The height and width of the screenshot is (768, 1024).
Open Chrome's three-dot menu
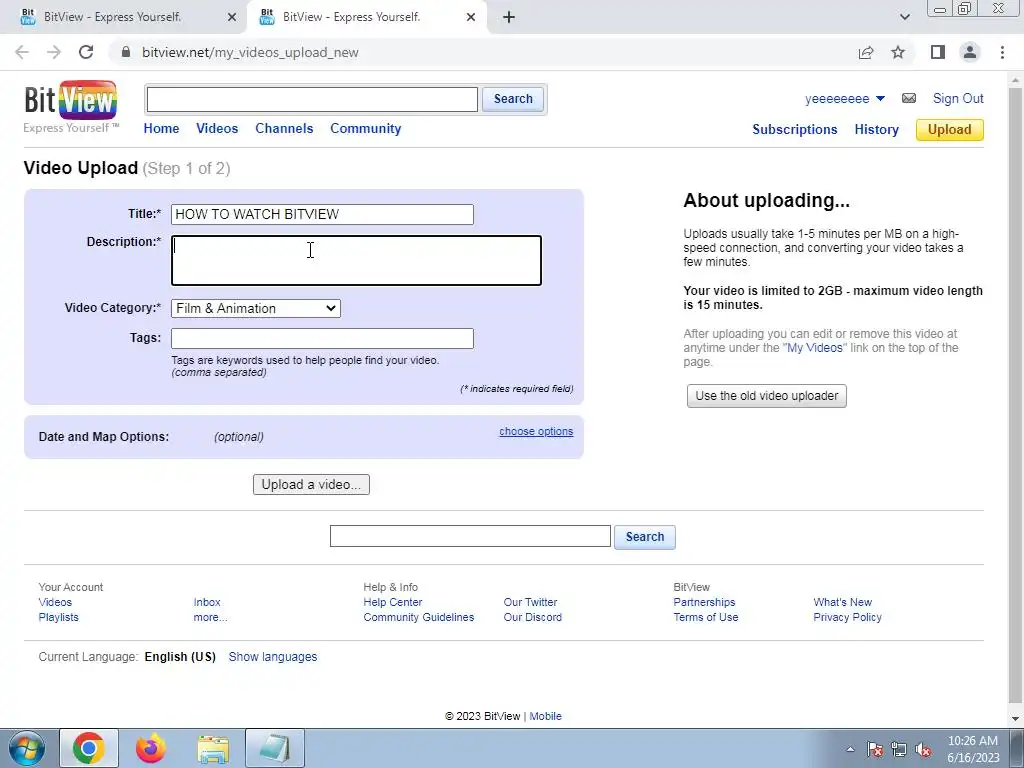(1002, 52)
